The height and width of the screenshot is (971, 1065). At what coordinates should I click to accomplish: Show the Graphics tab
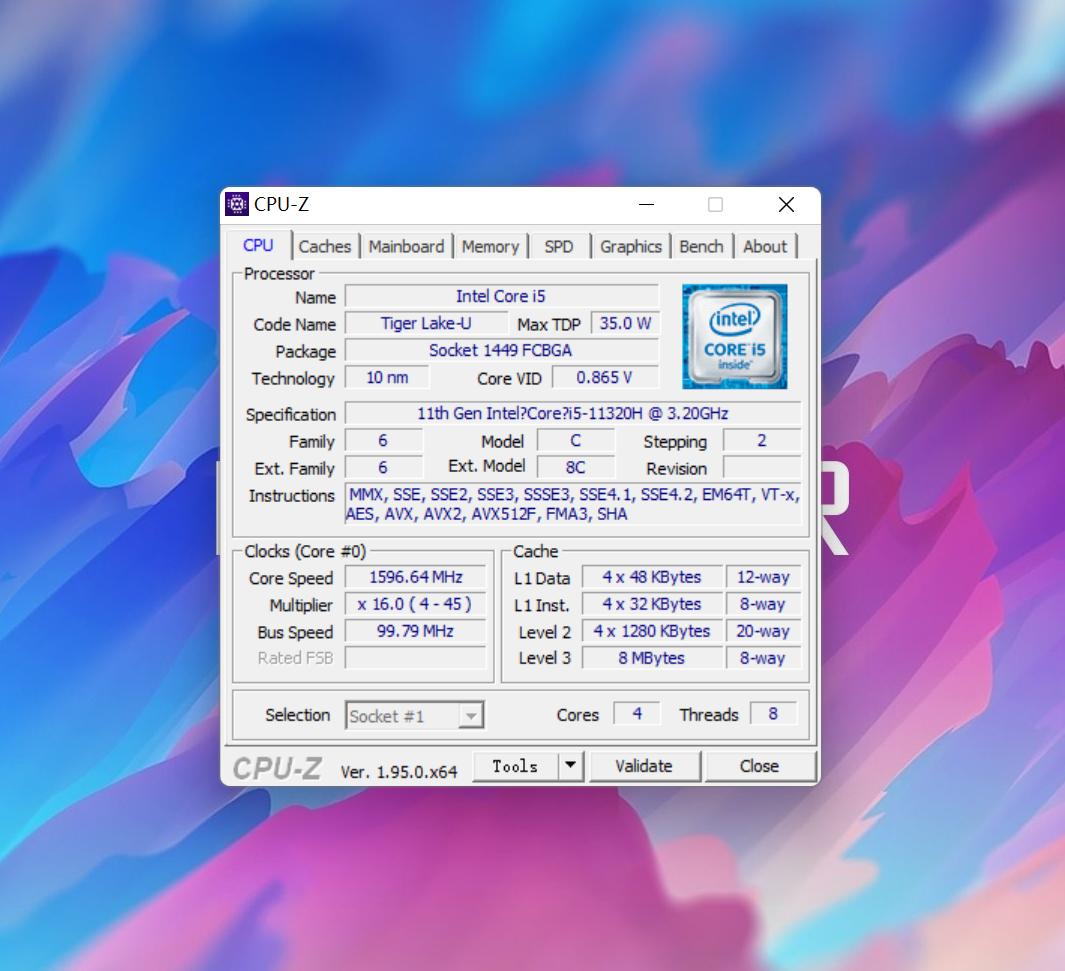[x=631, y=246]
